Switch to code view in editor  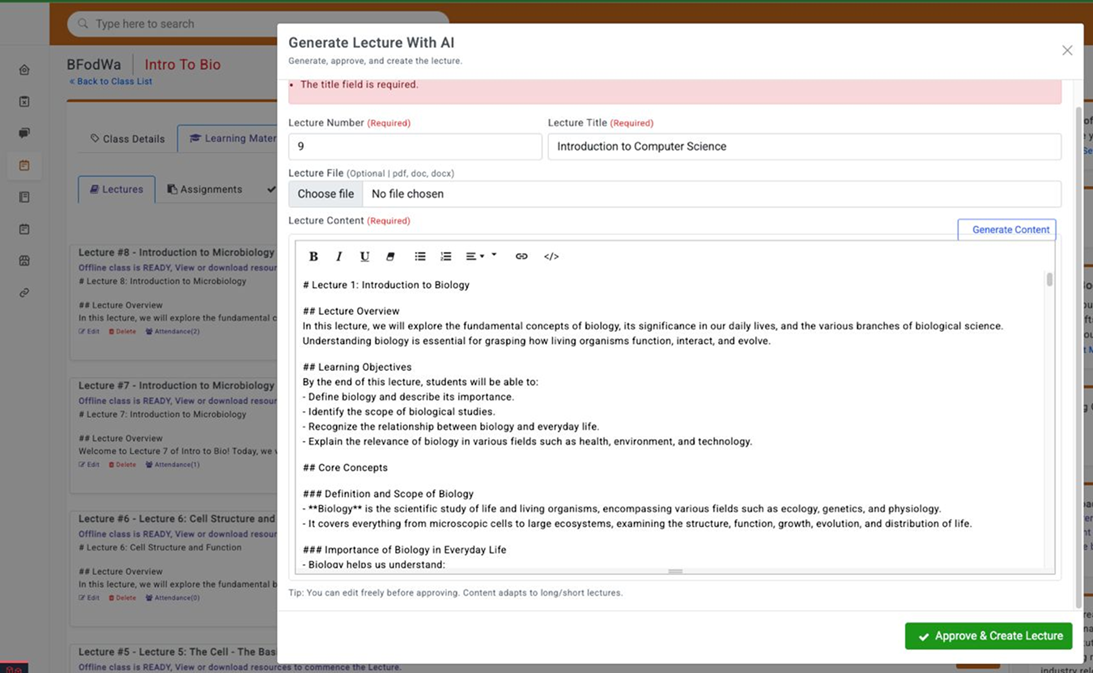click(x=551, y=257)
